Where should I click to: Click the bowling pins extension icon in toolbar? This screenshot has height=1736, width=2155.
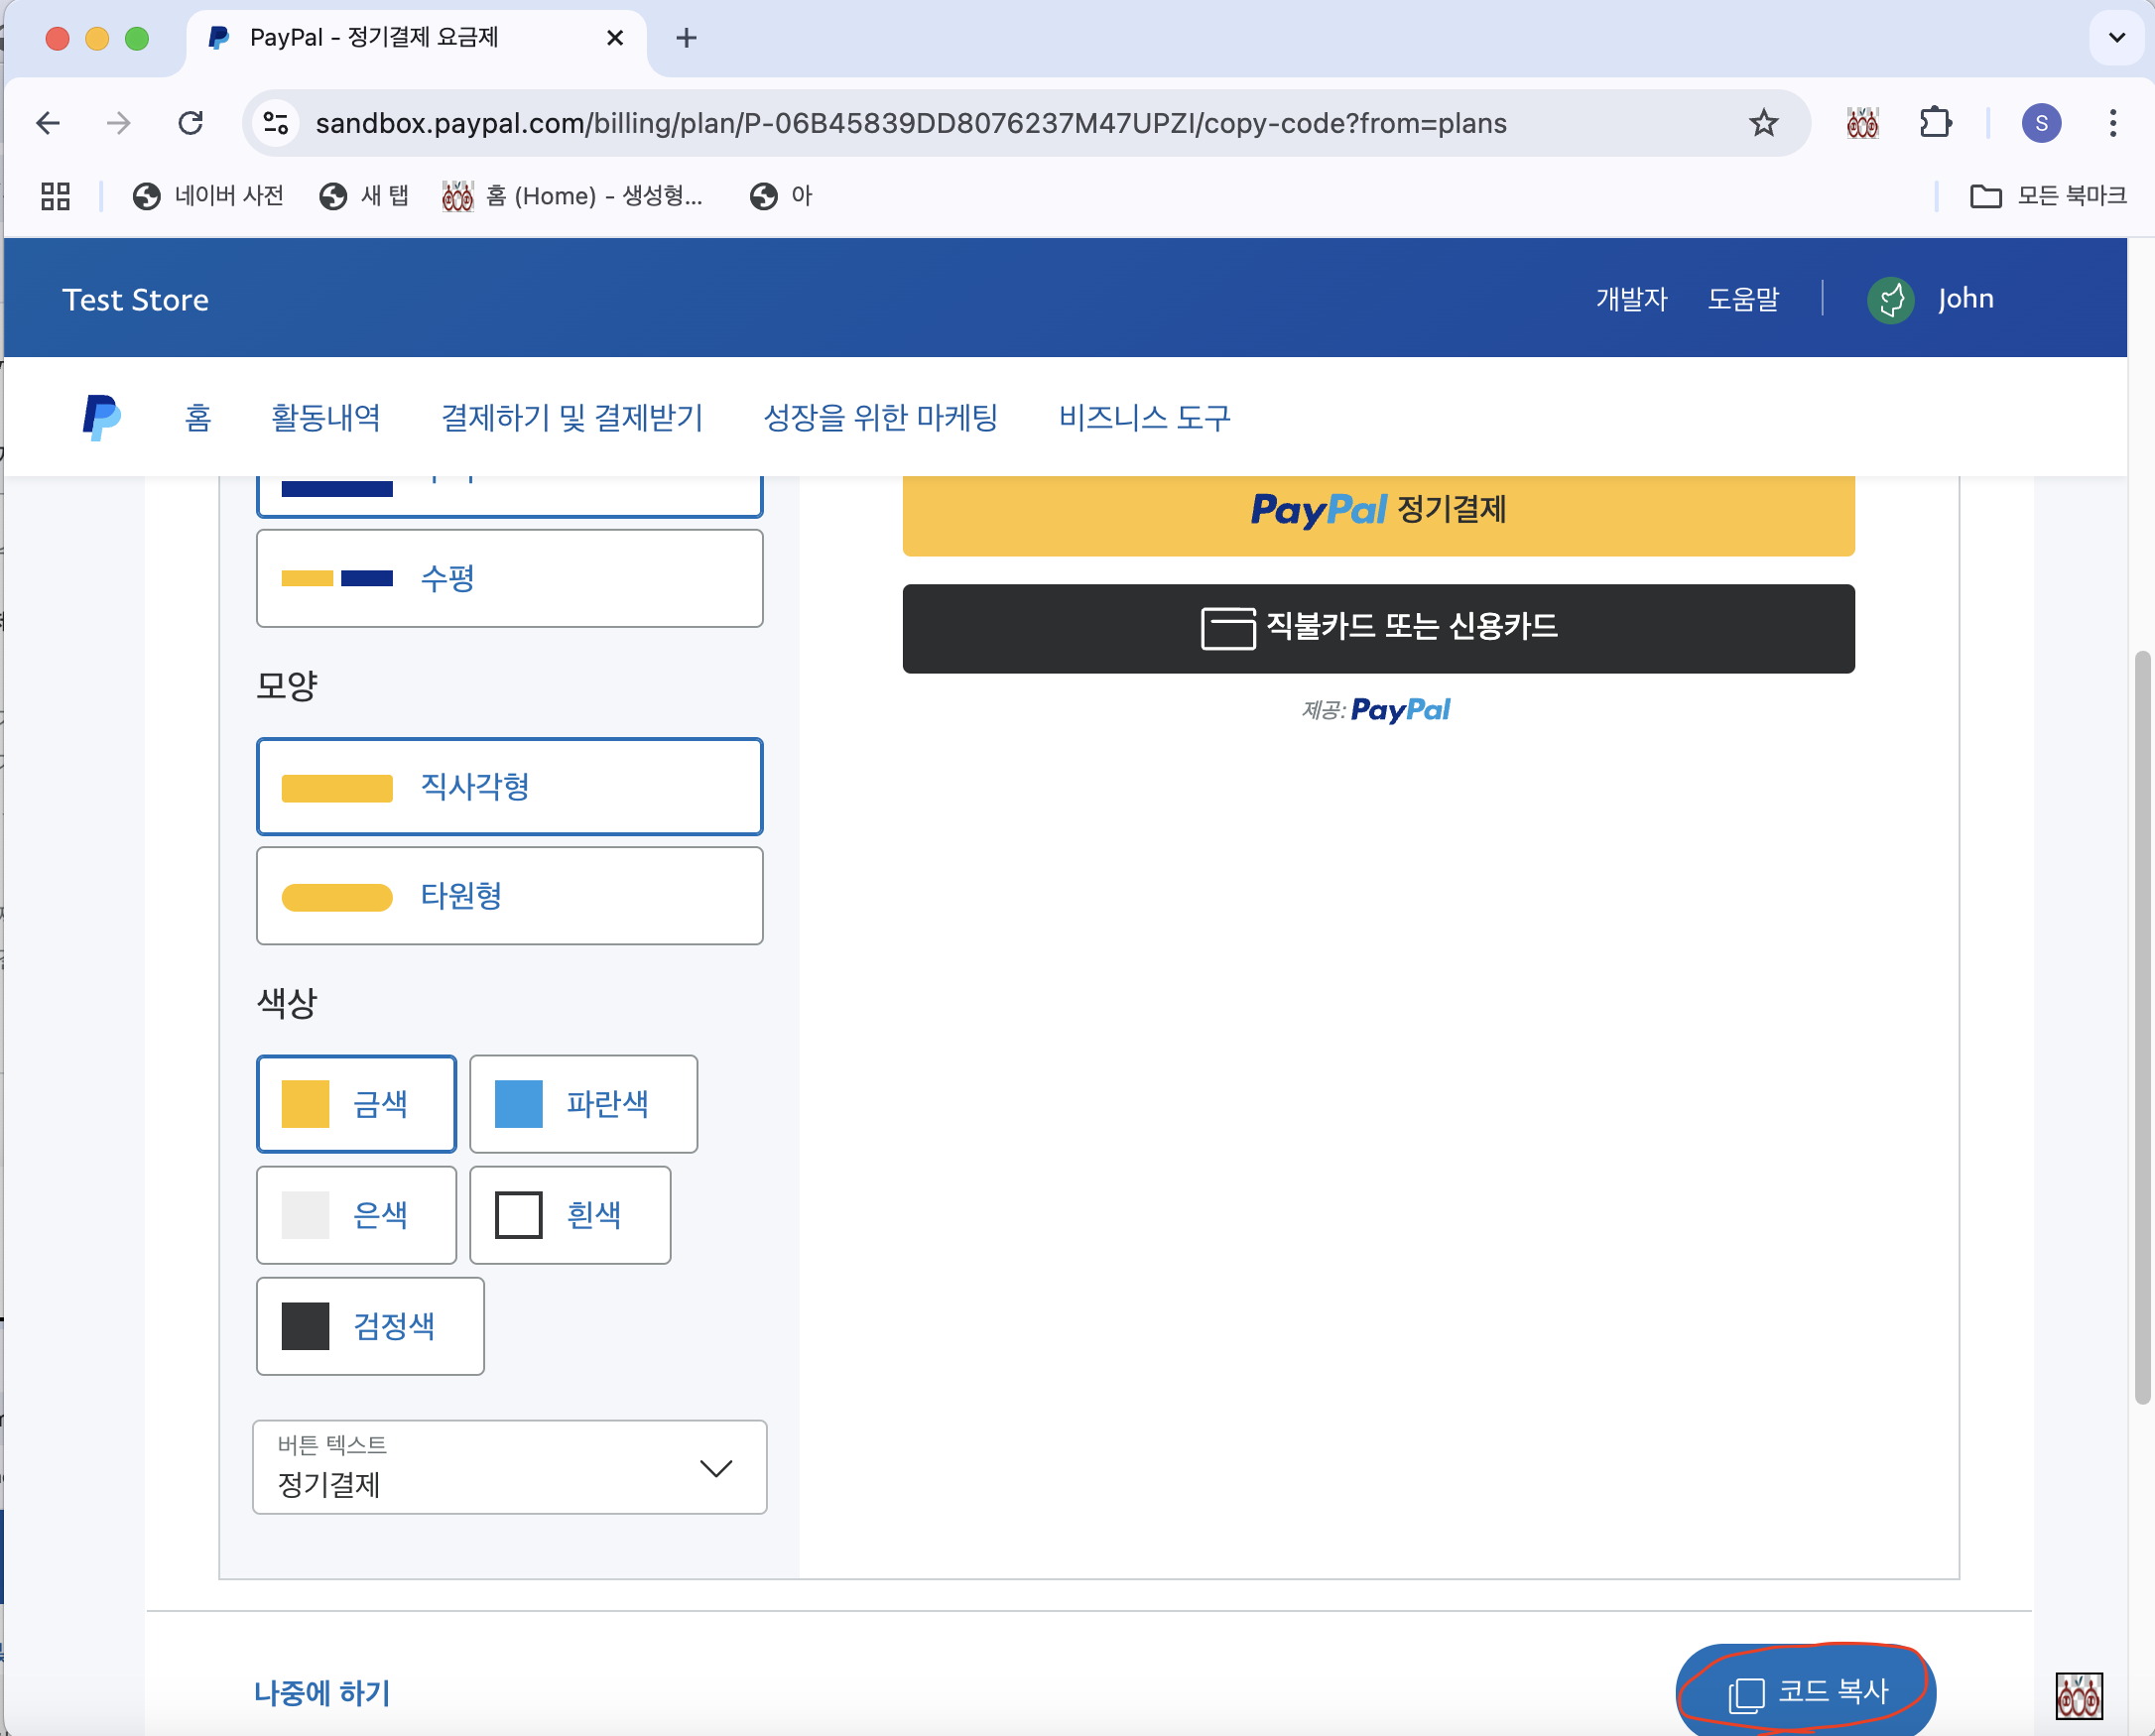point(1862,123)
